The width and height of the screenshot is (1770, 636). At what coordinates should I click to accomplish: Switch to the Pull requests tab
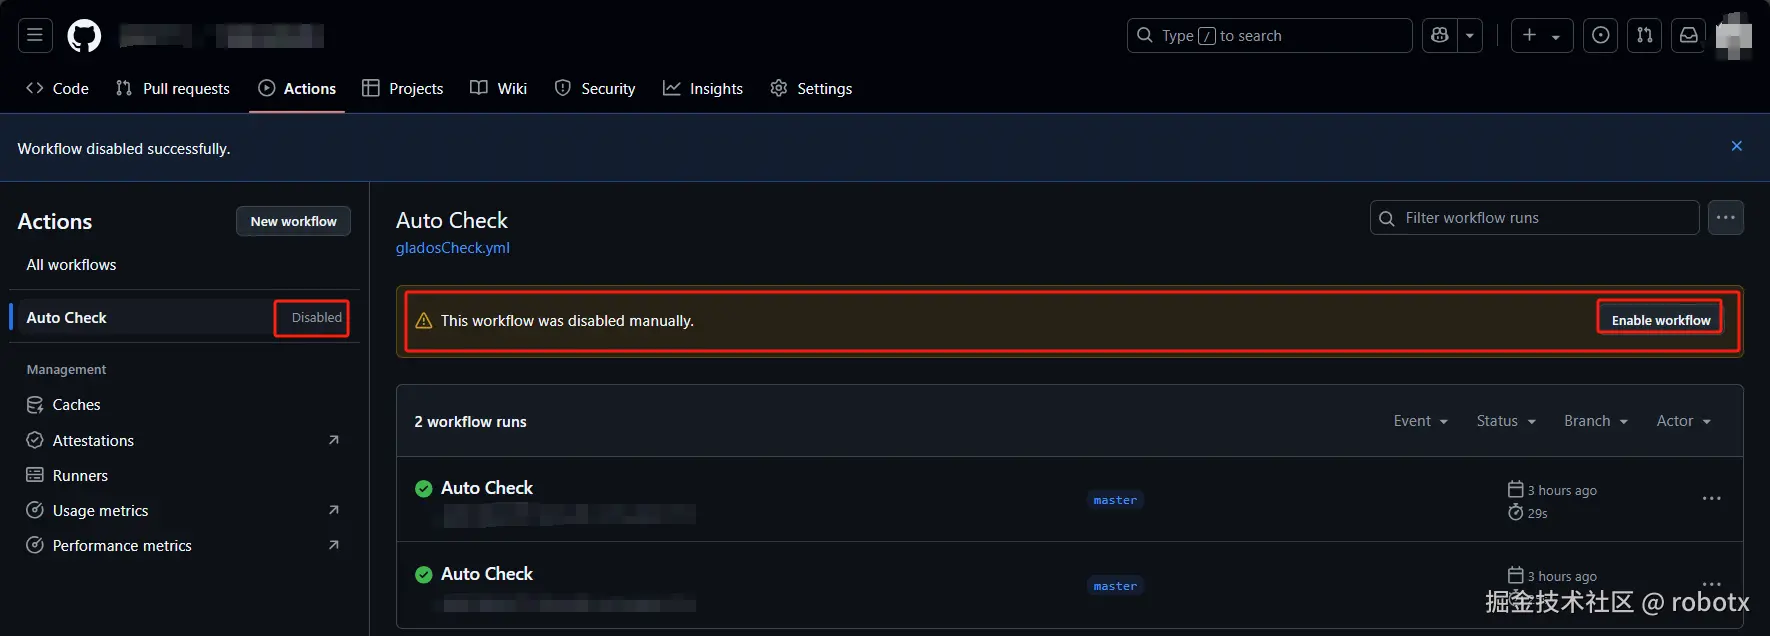pyautogui.click(x=173, y=89)
